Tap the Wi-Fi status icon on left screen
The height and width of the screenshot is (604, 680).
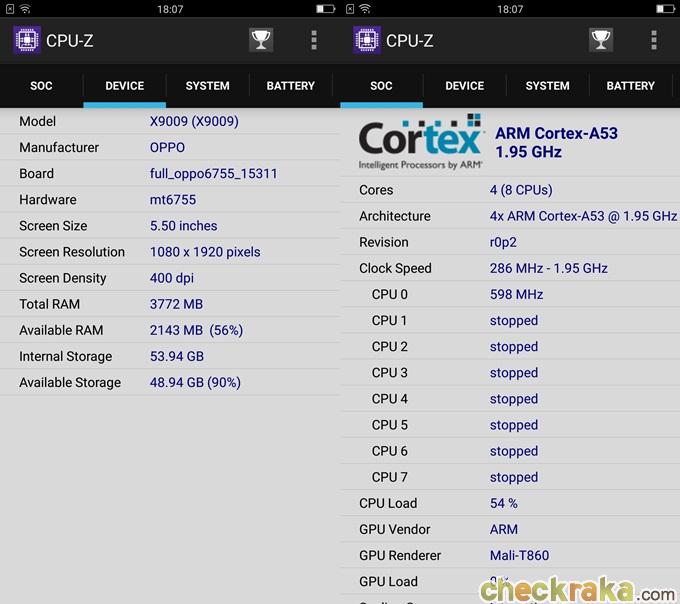(25, 9)
